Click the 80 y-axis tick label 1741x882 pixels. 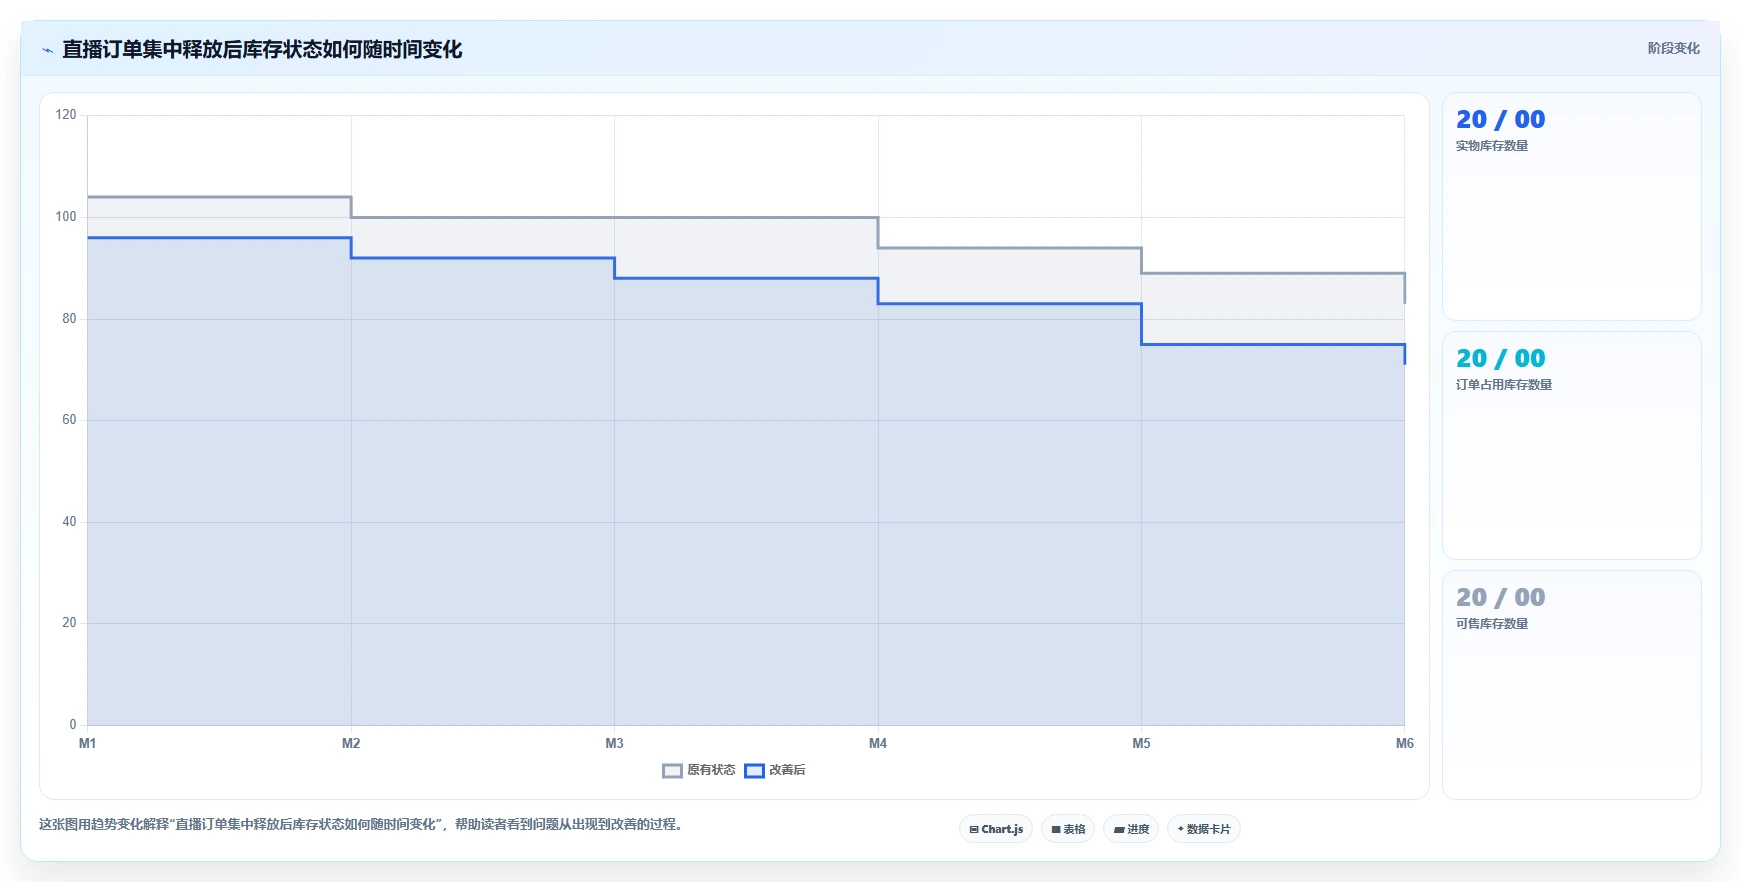click(69, 318)
